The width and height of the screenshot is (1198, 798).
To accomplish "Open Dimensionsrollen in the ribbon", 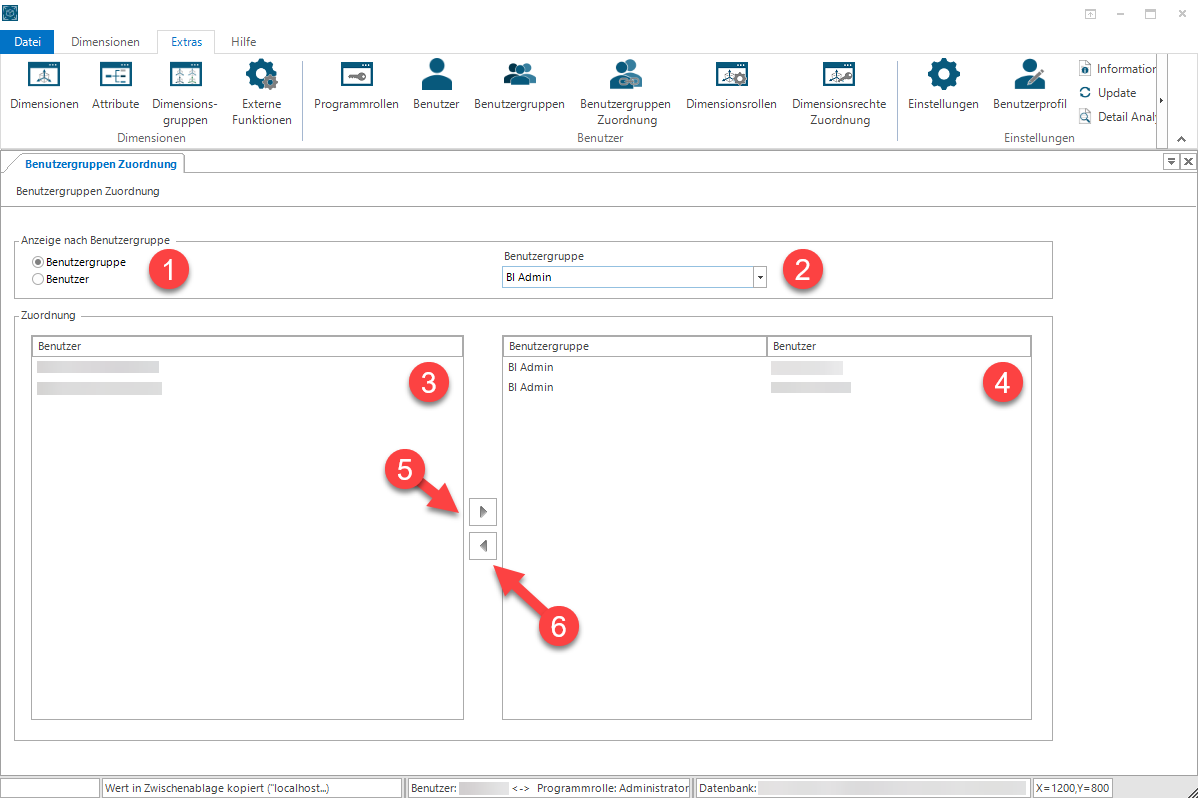I will point(731,84).
